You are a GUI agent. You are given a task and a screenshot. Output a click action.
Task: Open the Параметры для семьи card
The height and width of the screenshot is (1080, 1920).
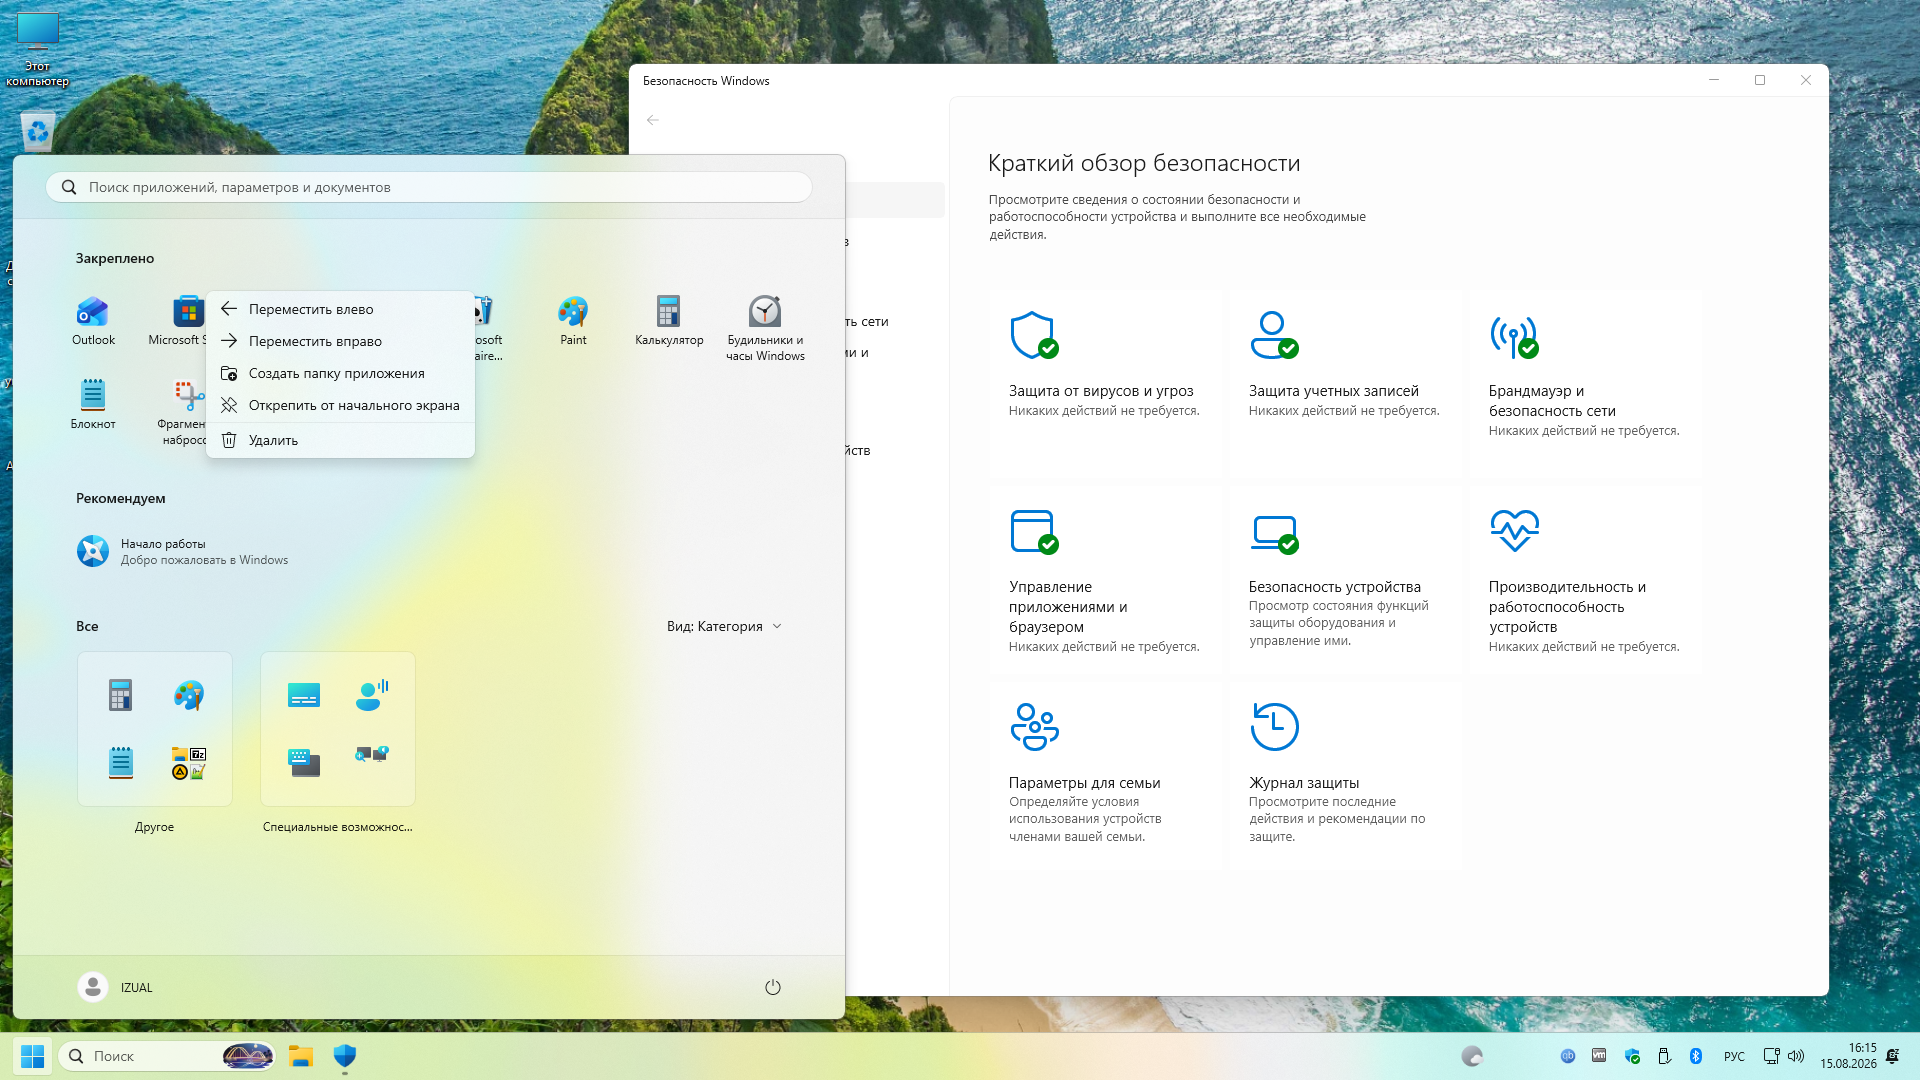tap(1106, 776)
